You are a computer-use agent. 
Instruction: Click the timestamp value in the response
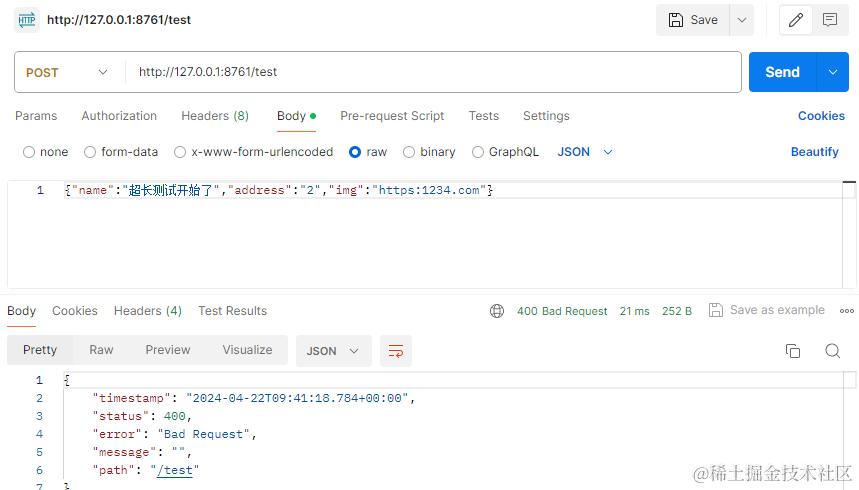coord(297,398)
